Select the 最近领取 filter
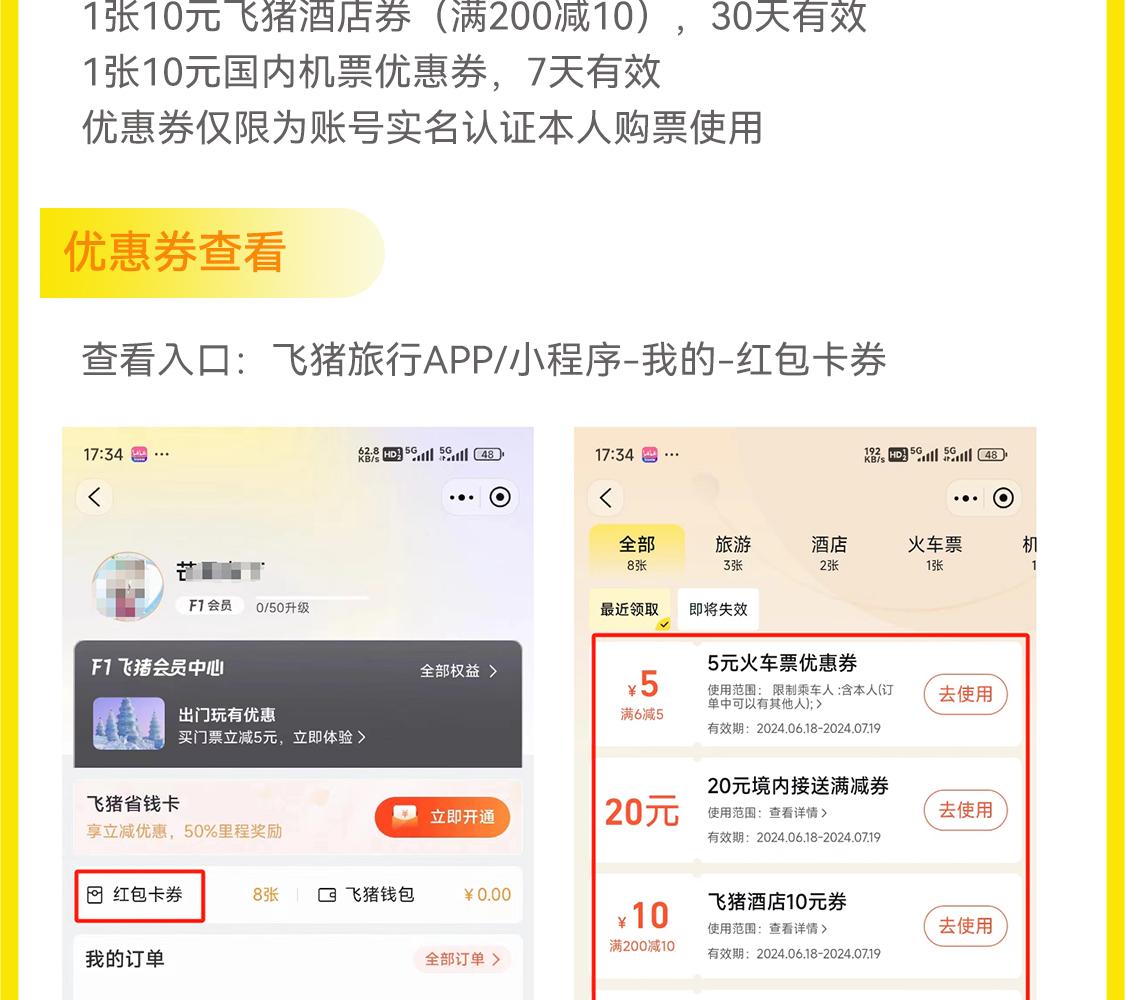Image resolution: width=1125 pixels, height=1000 pixels. coord(629,609)
